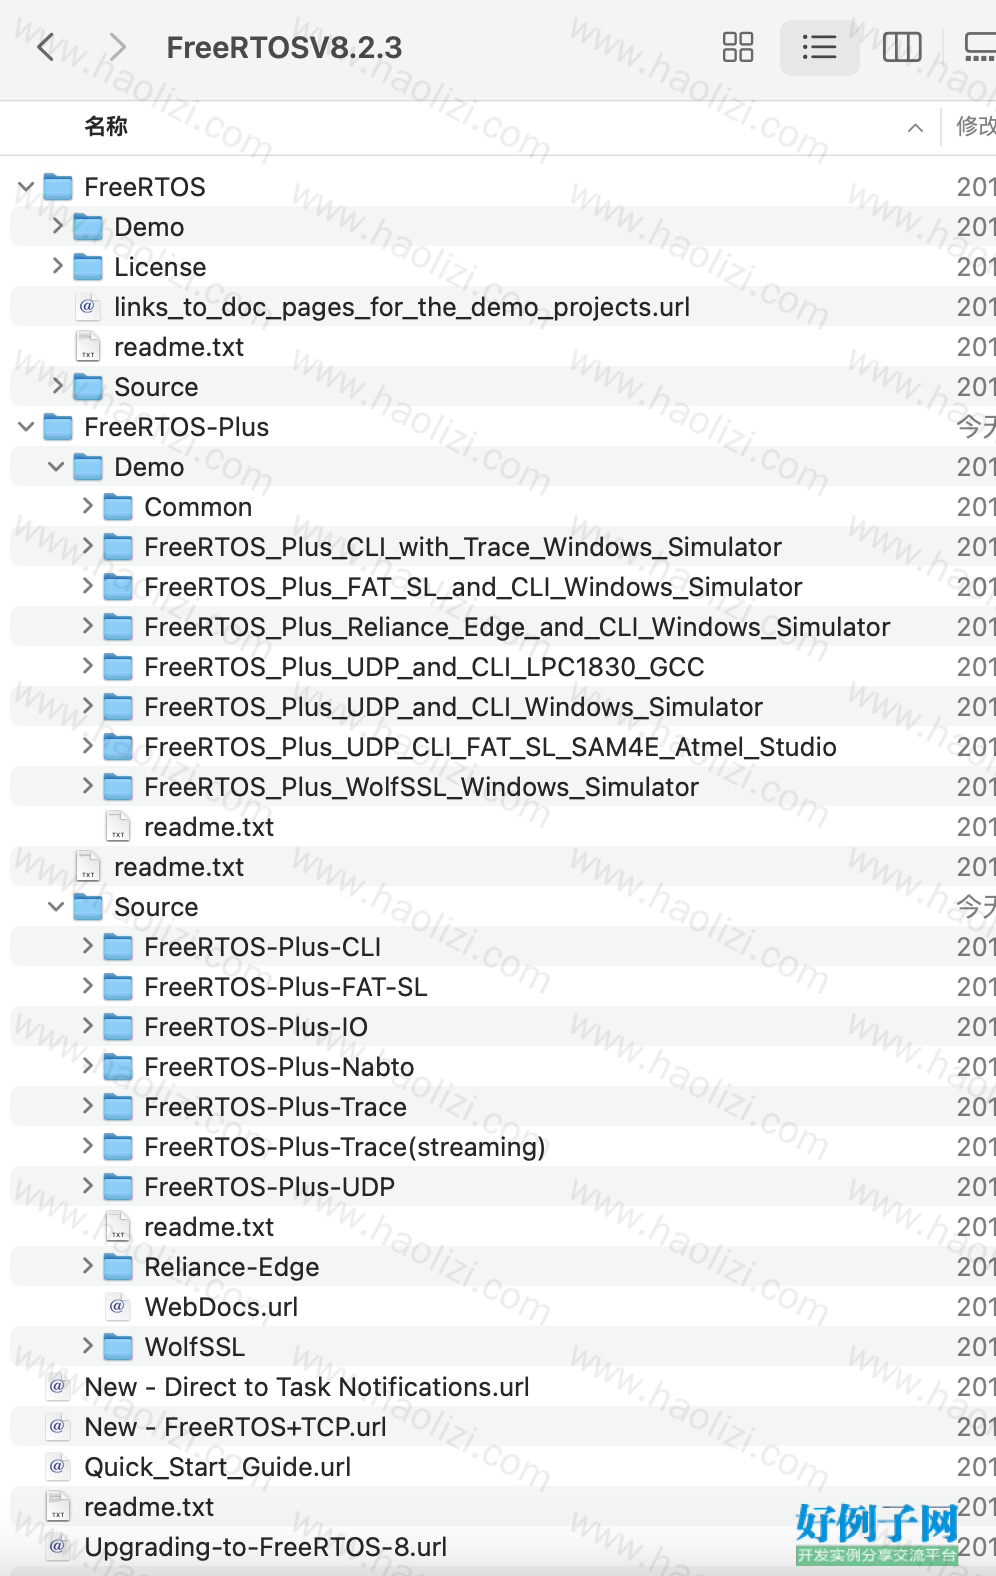
Task: Select the WolfSSL folder icon
Action: pos(118,1347)
